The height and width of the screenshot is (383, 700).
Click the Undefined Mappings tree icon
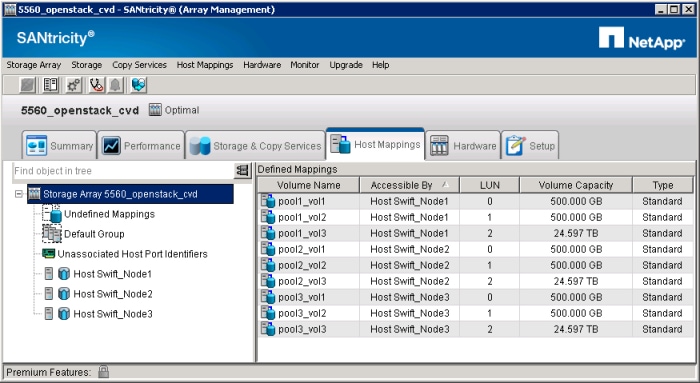pos(52,214)
